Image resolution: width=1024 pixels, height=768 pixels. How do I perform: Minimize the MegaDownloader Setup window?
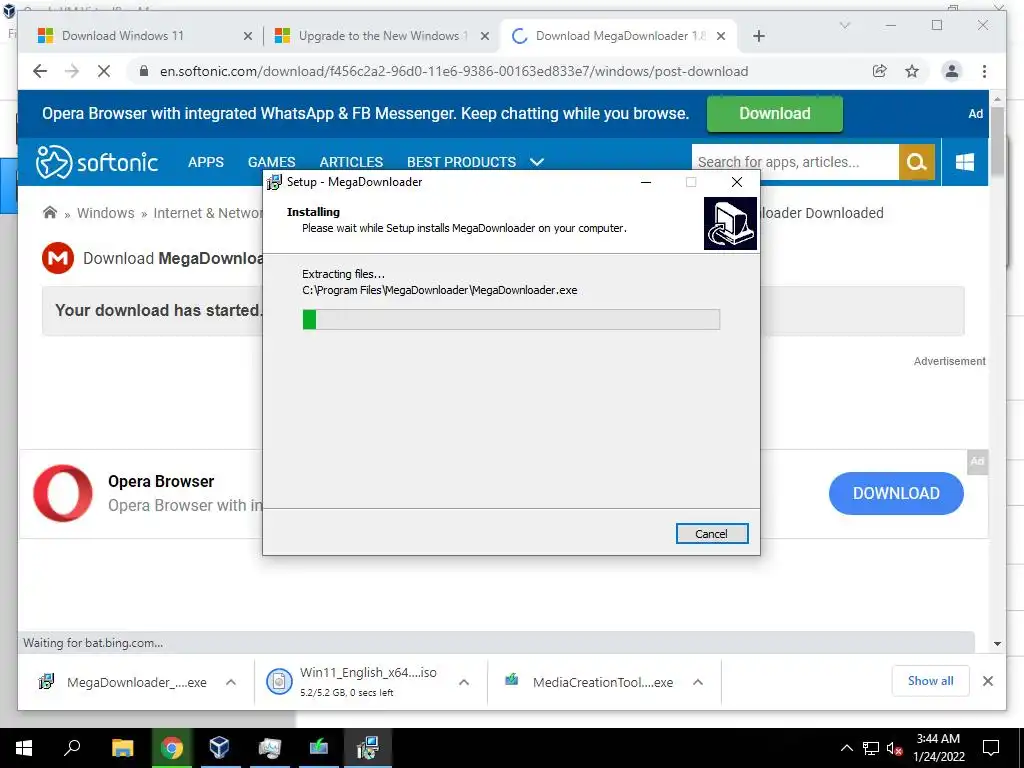[646, 182]
